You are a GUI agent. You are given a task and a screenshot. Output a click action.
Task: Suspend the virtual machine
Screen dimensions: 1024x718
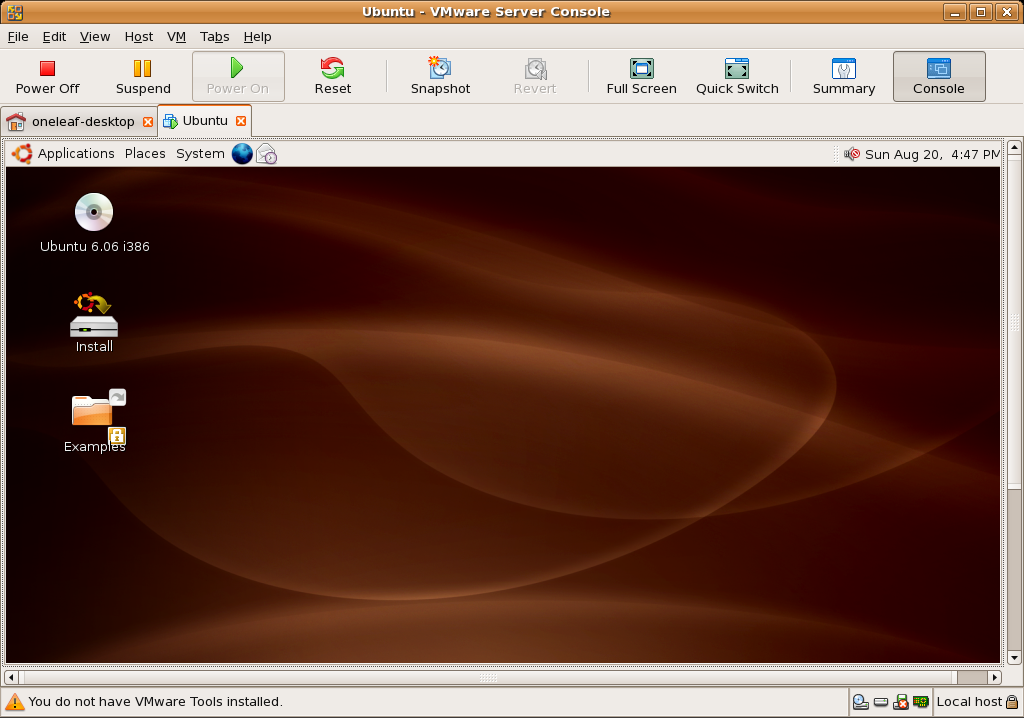[x=143, y=76]
